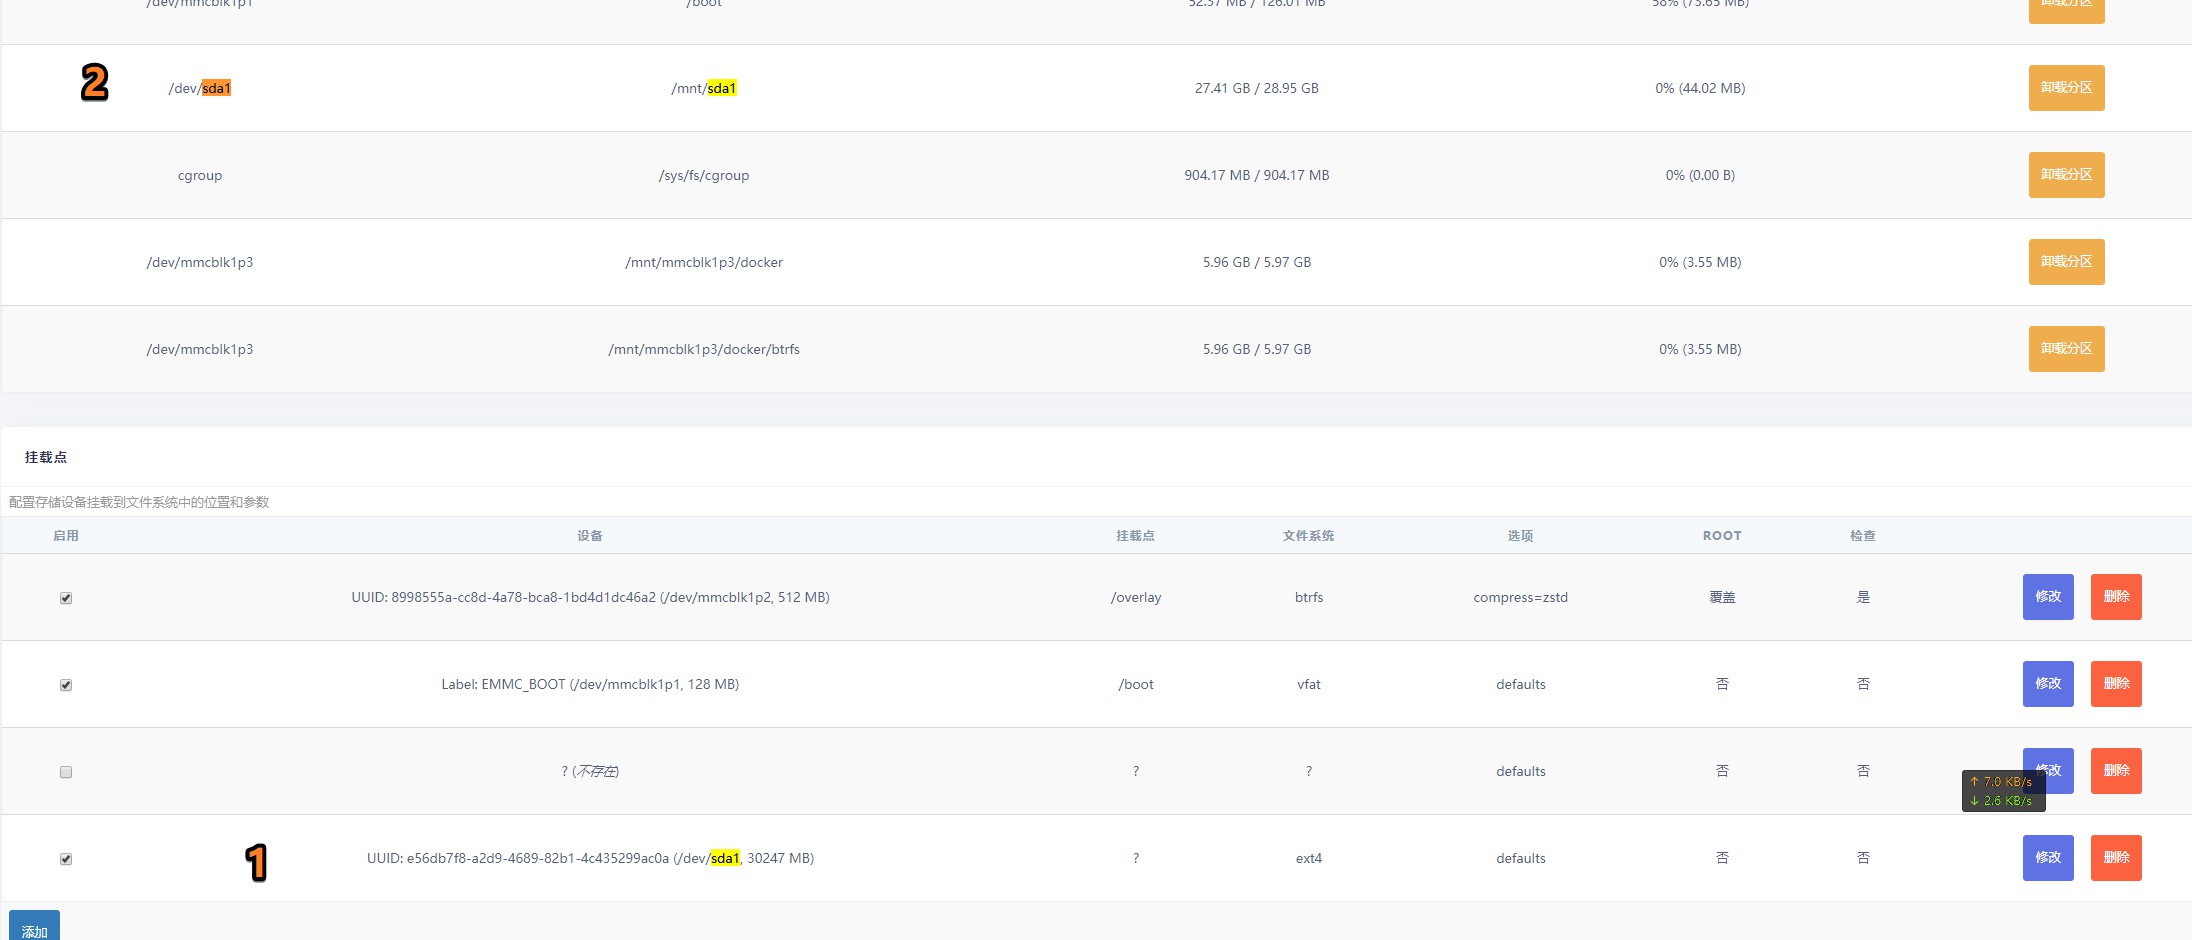Click the network speed overlay widget

(x=2003, y=791)
